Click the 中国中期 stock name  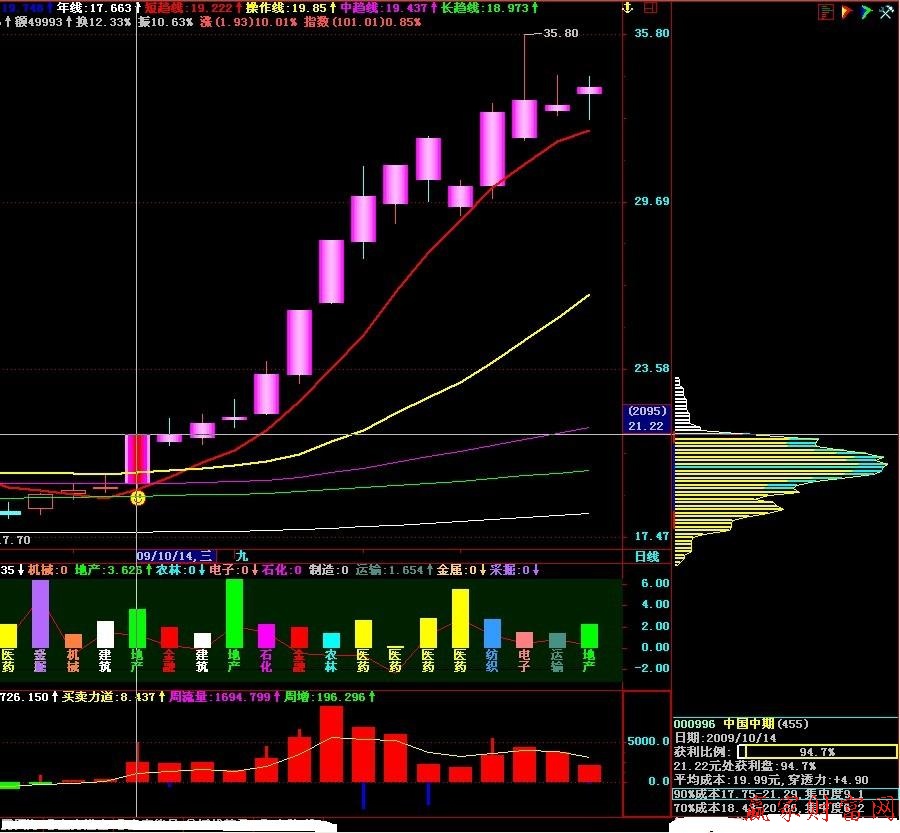pyautogui.click(x=749, y=724)
